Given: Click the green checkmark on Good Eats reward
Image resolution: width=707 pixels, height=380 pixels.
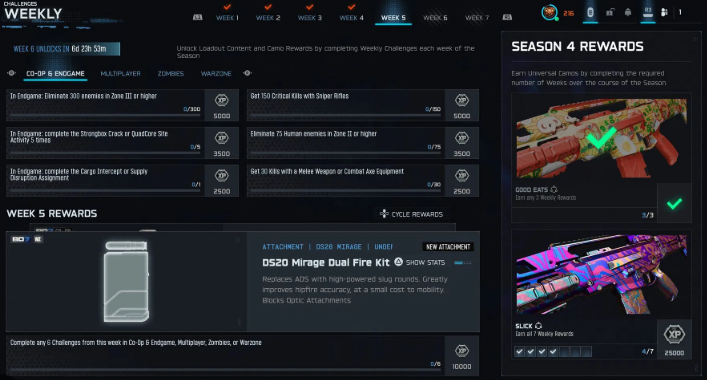Looking at the screenshot, I should (675, 204).
